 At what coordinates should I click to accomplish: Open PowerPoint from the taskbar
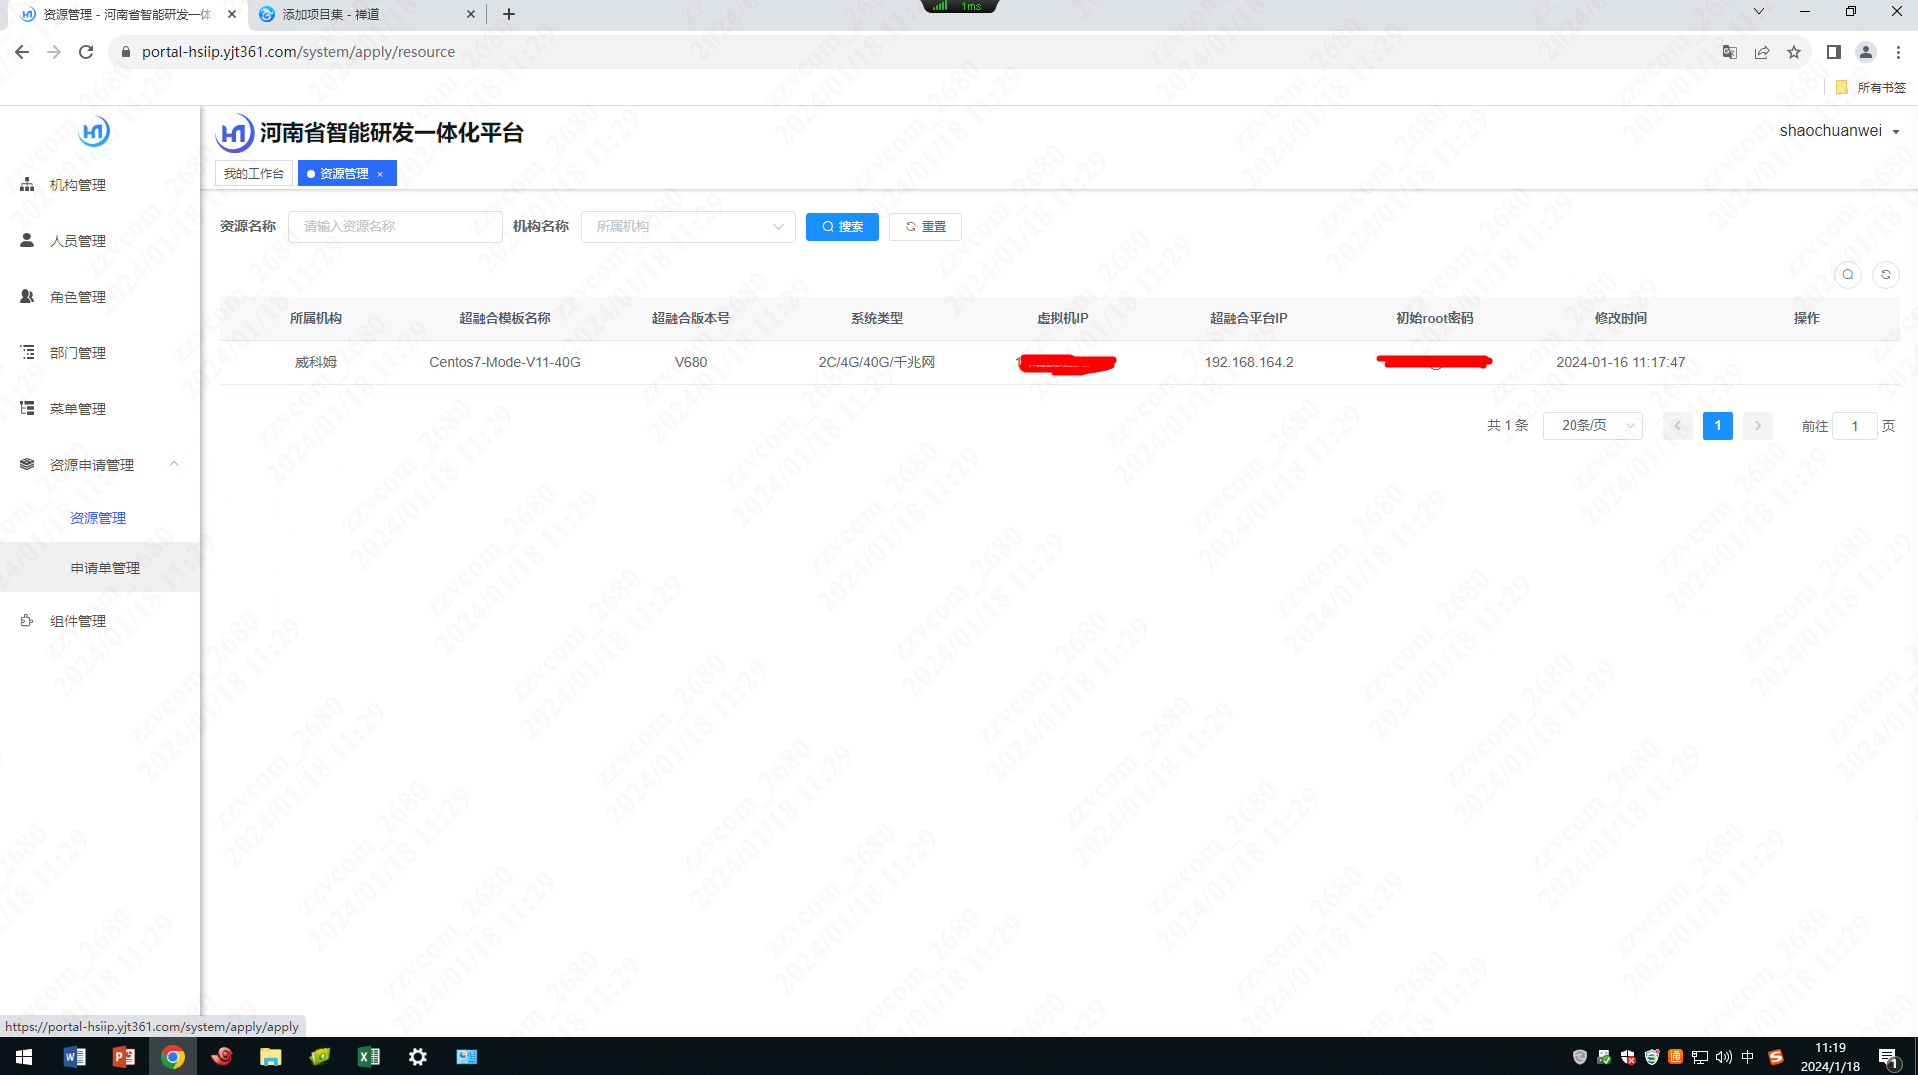123,1057
